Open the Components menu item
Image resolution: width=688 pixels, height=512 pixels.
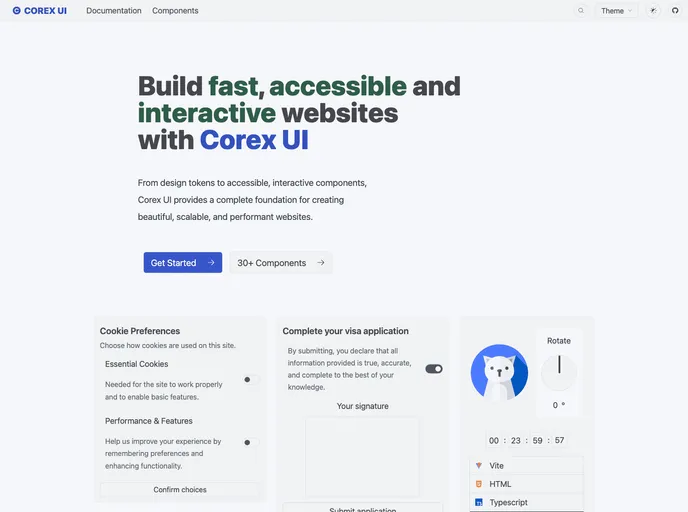tap(175, 11)
